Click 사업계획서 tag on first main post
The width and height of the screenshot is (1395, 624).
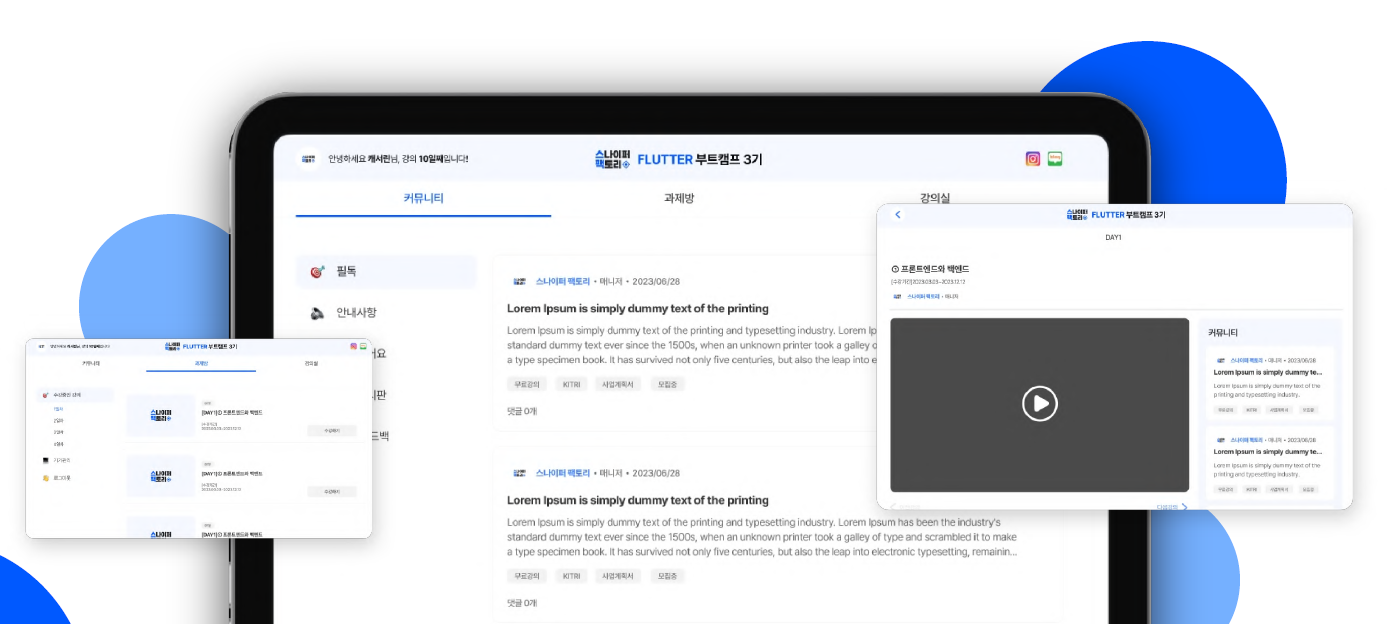click(x=619, y=384)
